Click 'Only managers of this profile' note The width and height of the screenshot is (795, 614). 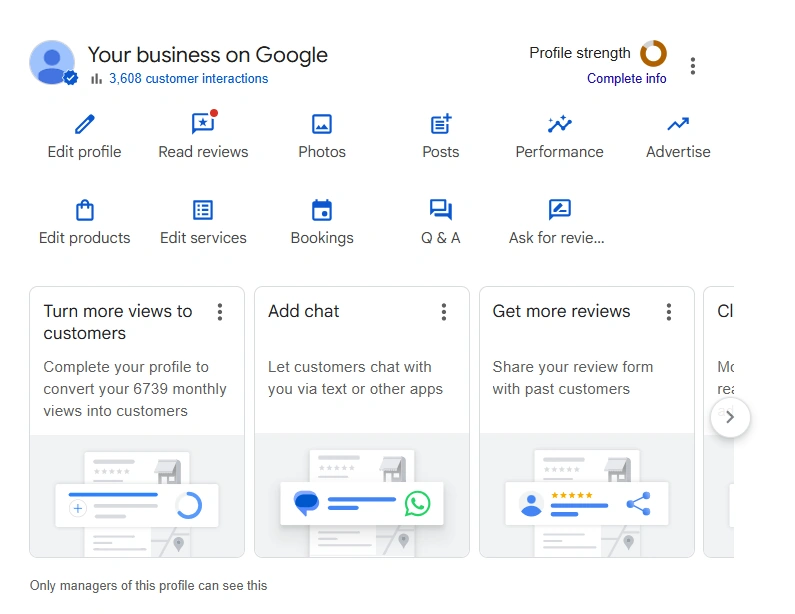click(149, 586)
